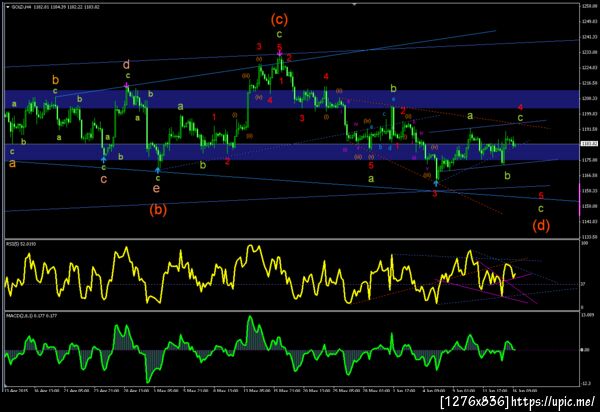Viewport: 600px width, 412px height.
Task: Select the large orange 'b' label at left
Action: pyautogui.click(x=55, y=80)
